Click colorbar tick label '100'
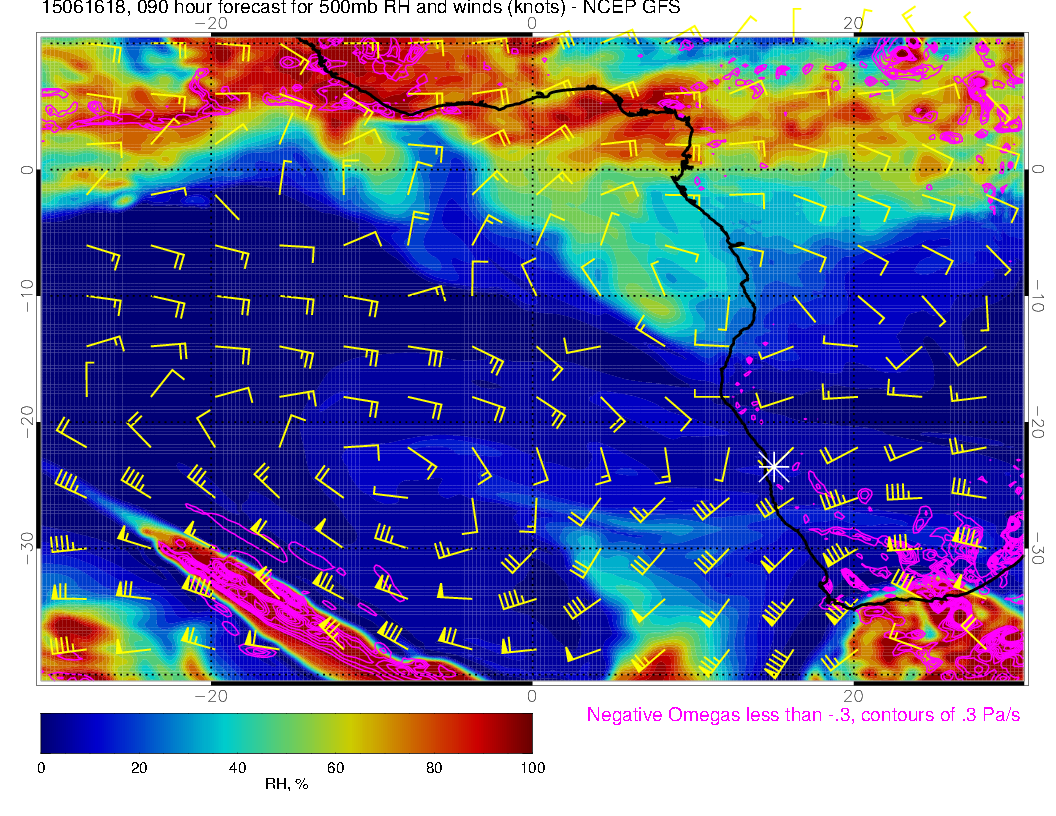 533,768
